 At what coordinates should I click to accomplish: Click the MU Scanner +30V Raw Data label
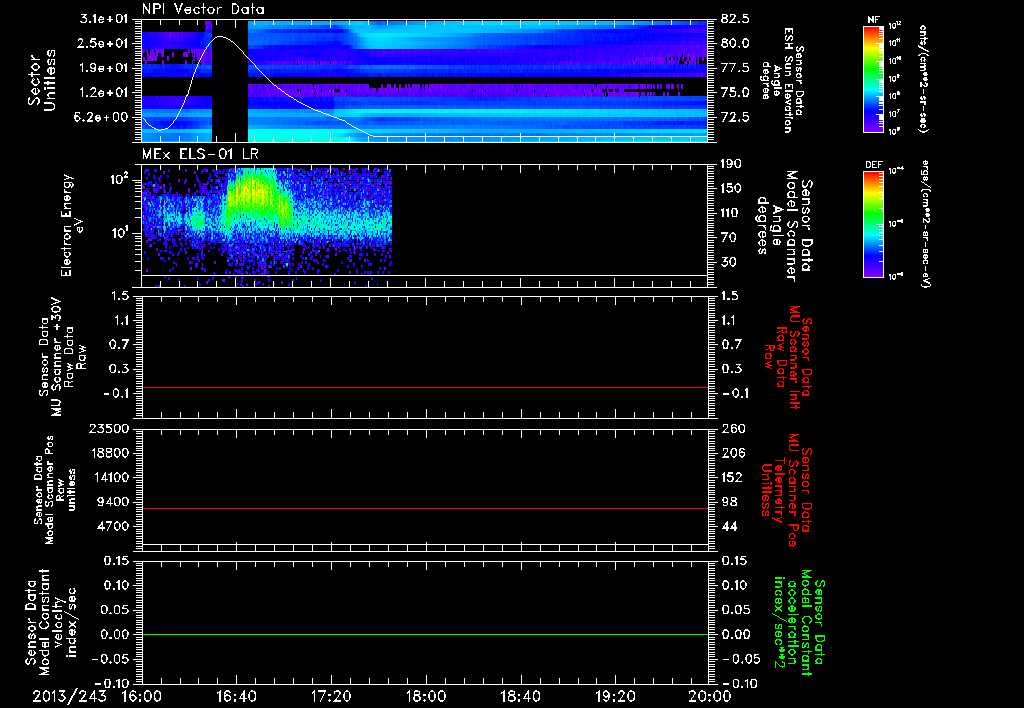point(62,357)
